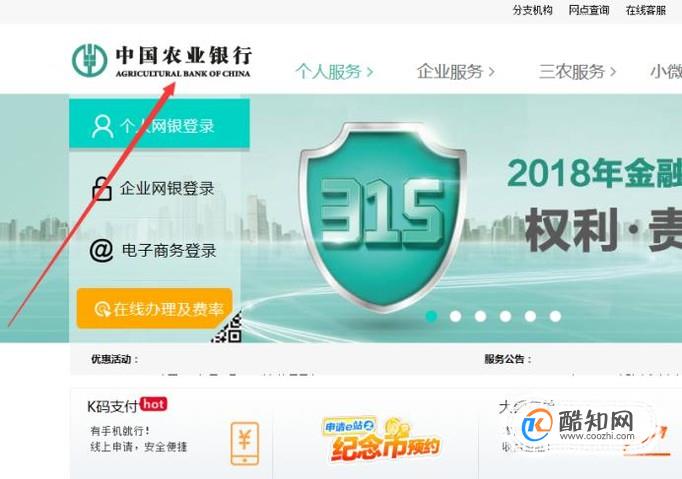Click the 在线办理及费率 orange button
Screen dimensions: 682x479
click(154, 308)
